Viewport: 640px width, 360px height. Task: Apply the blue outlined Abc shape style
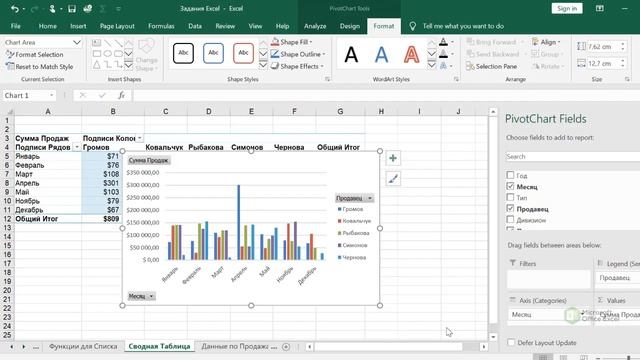pyautogui.click(x=213, y=53)
